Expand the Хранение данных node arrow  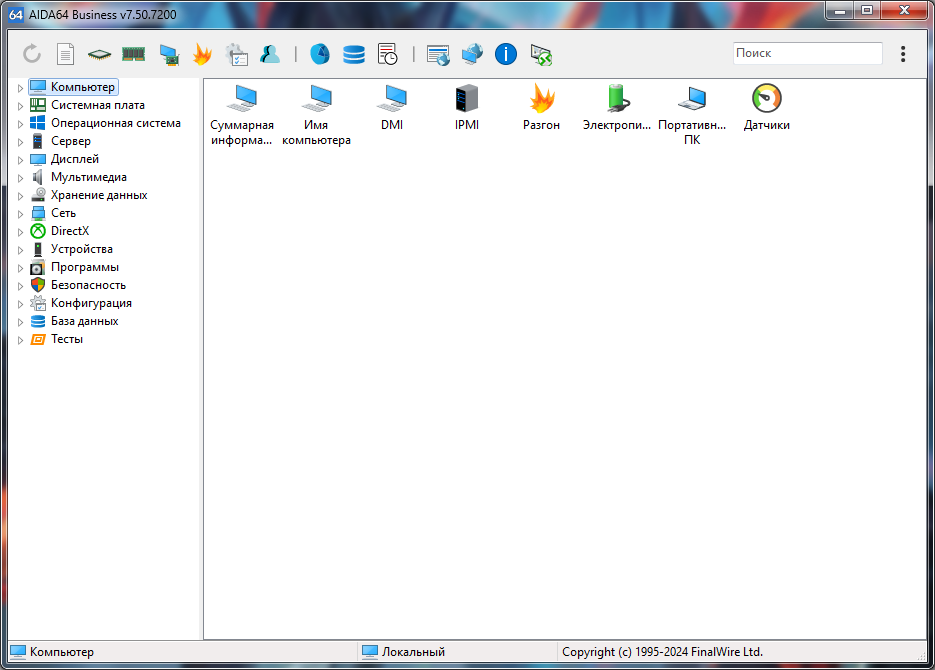coord(20,196)
